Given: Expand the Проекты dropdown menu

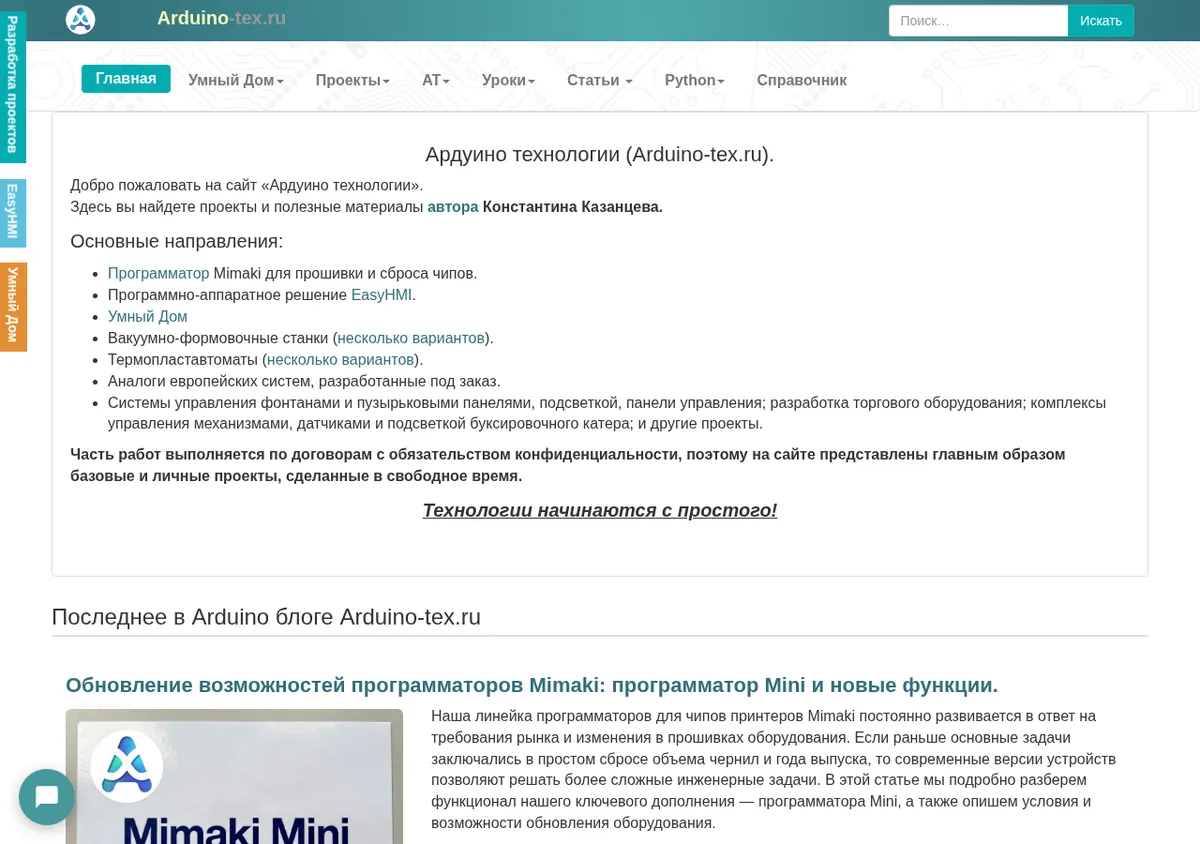Looking at the screenshot, I should [x=353, y=80].
